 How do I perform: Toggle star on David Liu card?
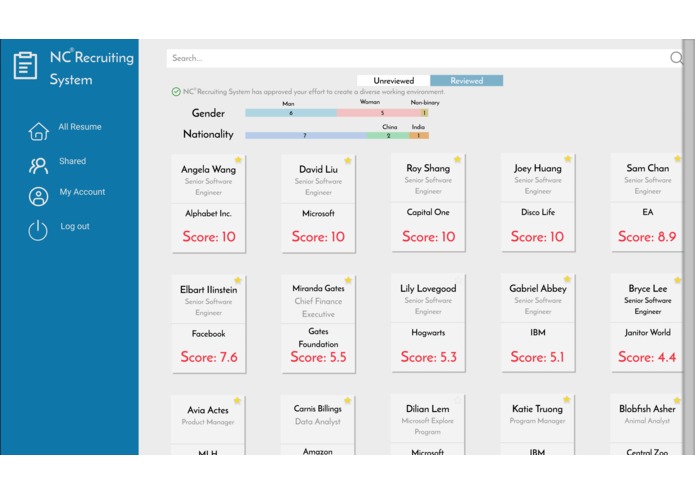coord(348,160)
